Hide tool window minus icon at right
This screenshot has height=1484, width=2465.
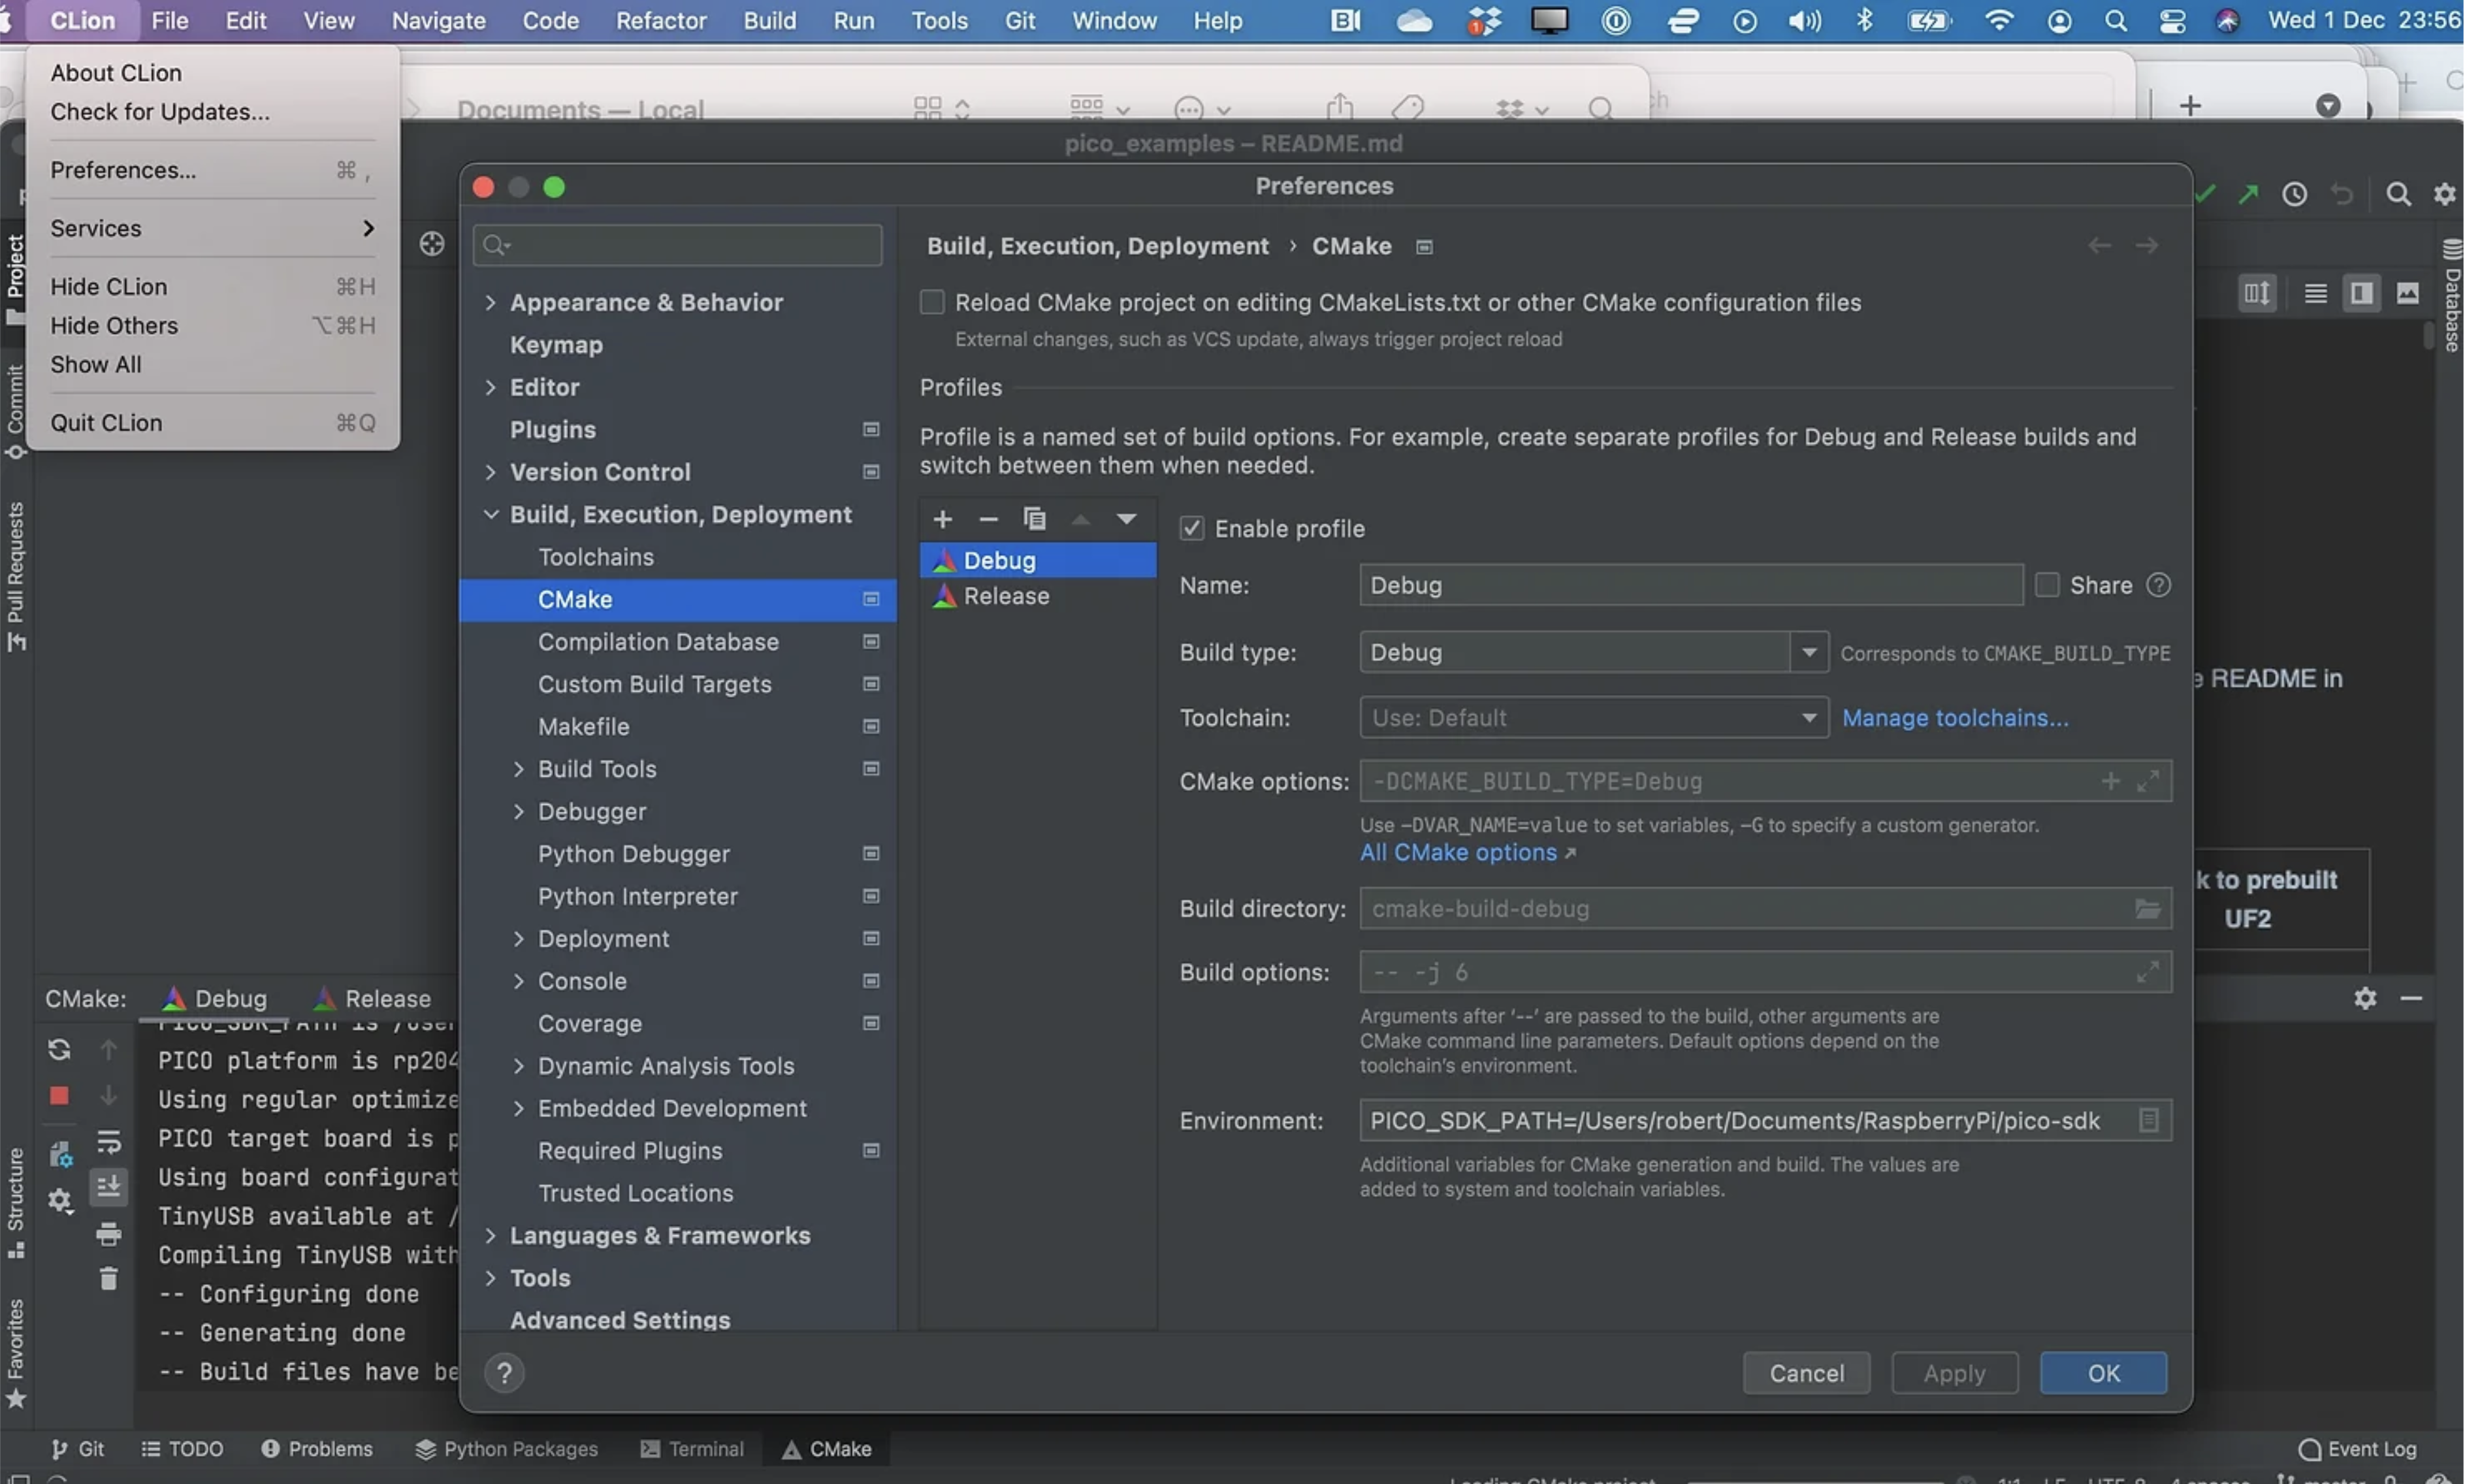click(x=2410, y=998)
